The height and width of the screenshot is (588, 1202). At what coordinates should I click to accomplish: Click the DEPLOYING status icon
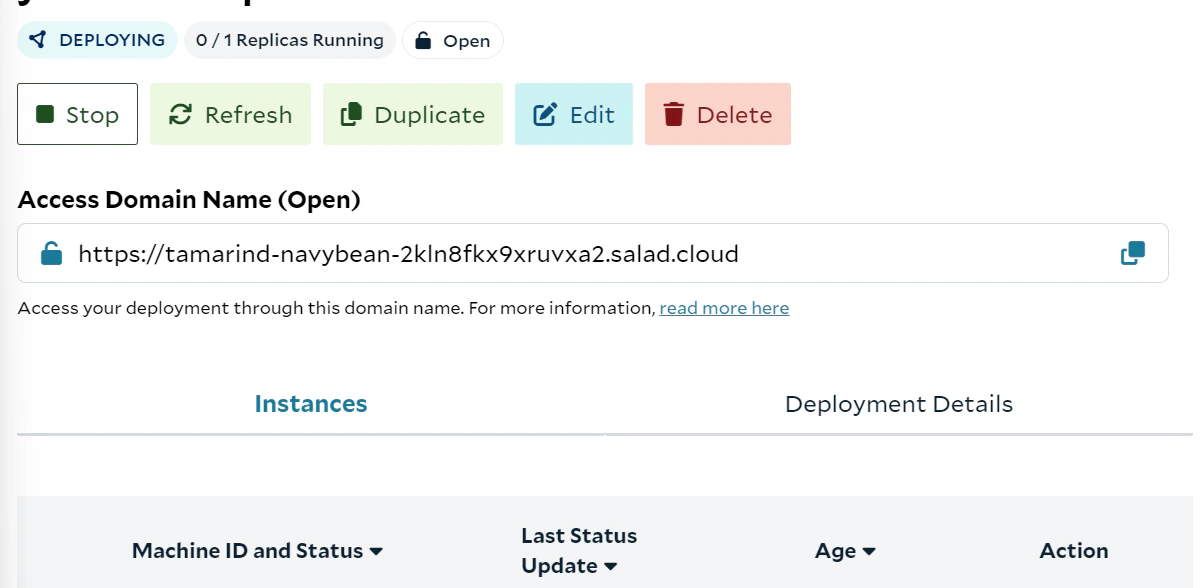click(38, 40)
